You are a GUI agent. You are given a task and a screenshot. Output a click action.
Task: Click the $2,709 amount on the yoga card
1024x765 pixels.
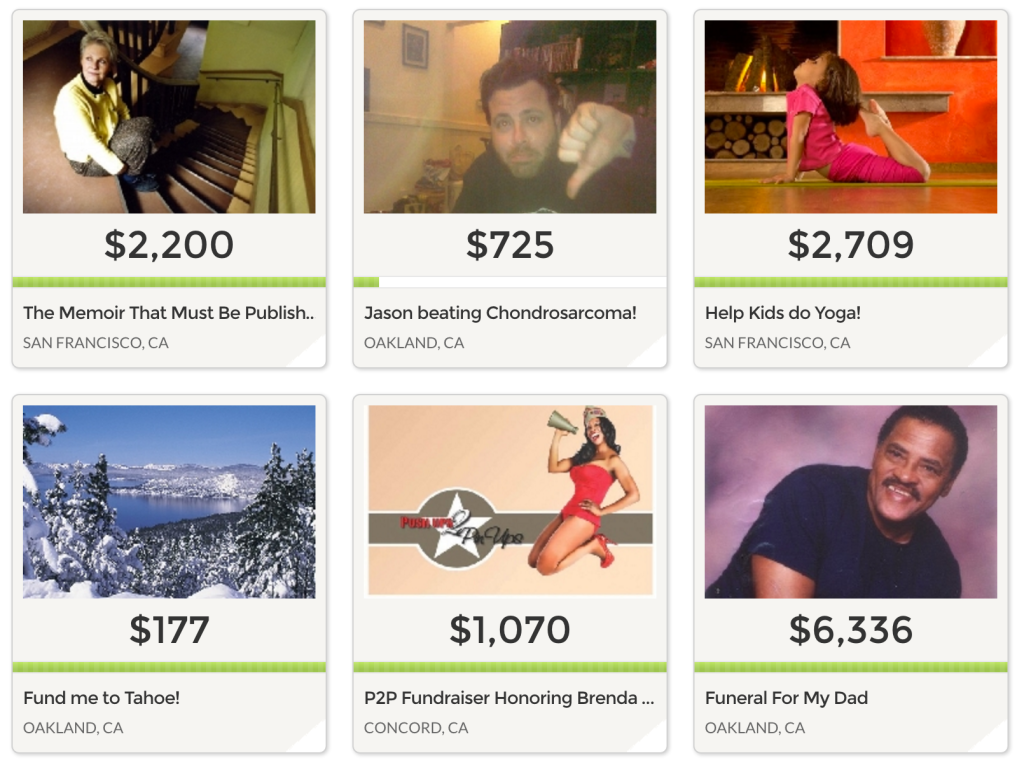pyautogui.click(x=850, y=245)
